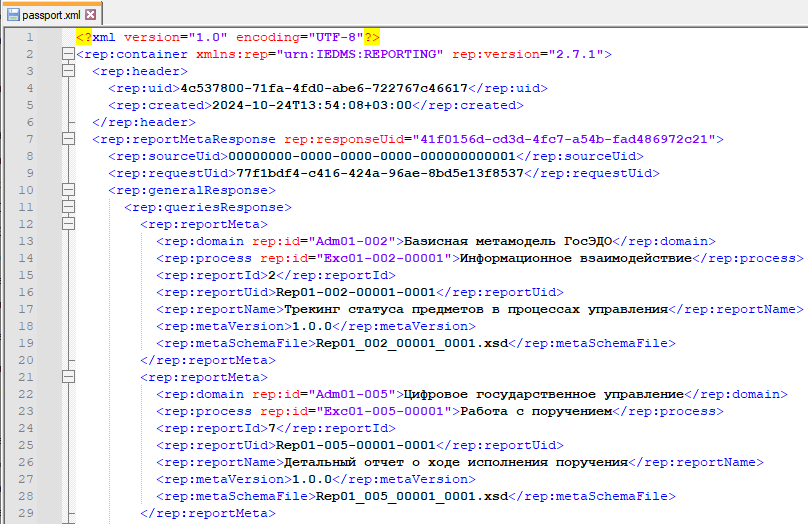This screenshot has width=808, height=524.
Task: Click the save icon on passport.xml tab
Action: (13, 14)
